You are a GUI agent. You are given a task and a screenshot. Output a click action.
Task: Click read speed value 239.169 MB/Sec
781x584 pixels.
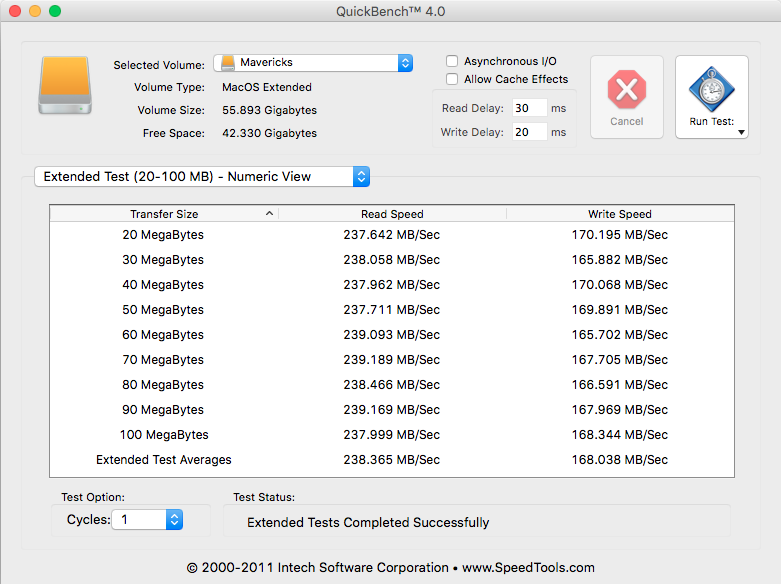(x=391, y=409)
